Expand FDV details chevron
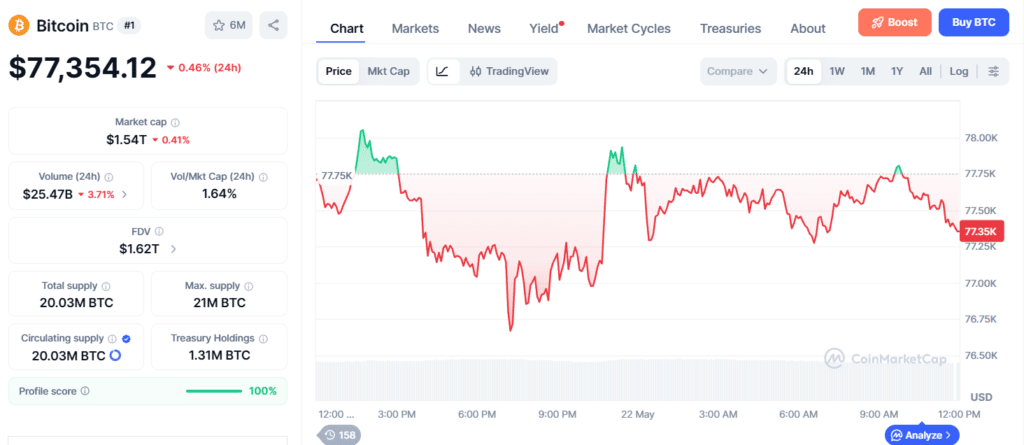This screenshot has width=1024, height=445. pos(173,249)
